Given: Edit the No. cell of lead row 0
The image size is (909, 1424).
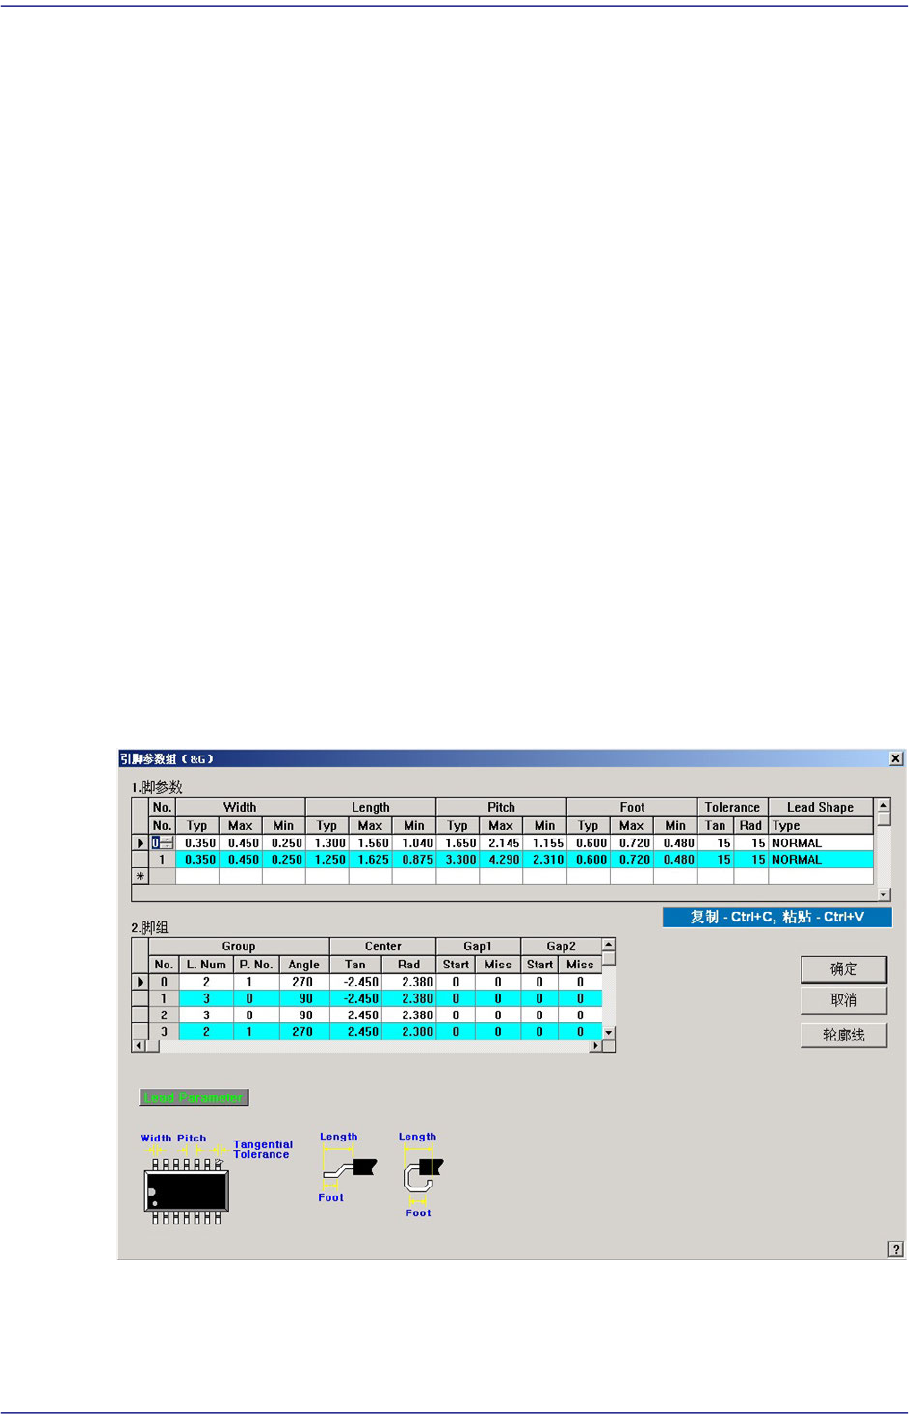Looking at the screenshot, I should 162,843.
